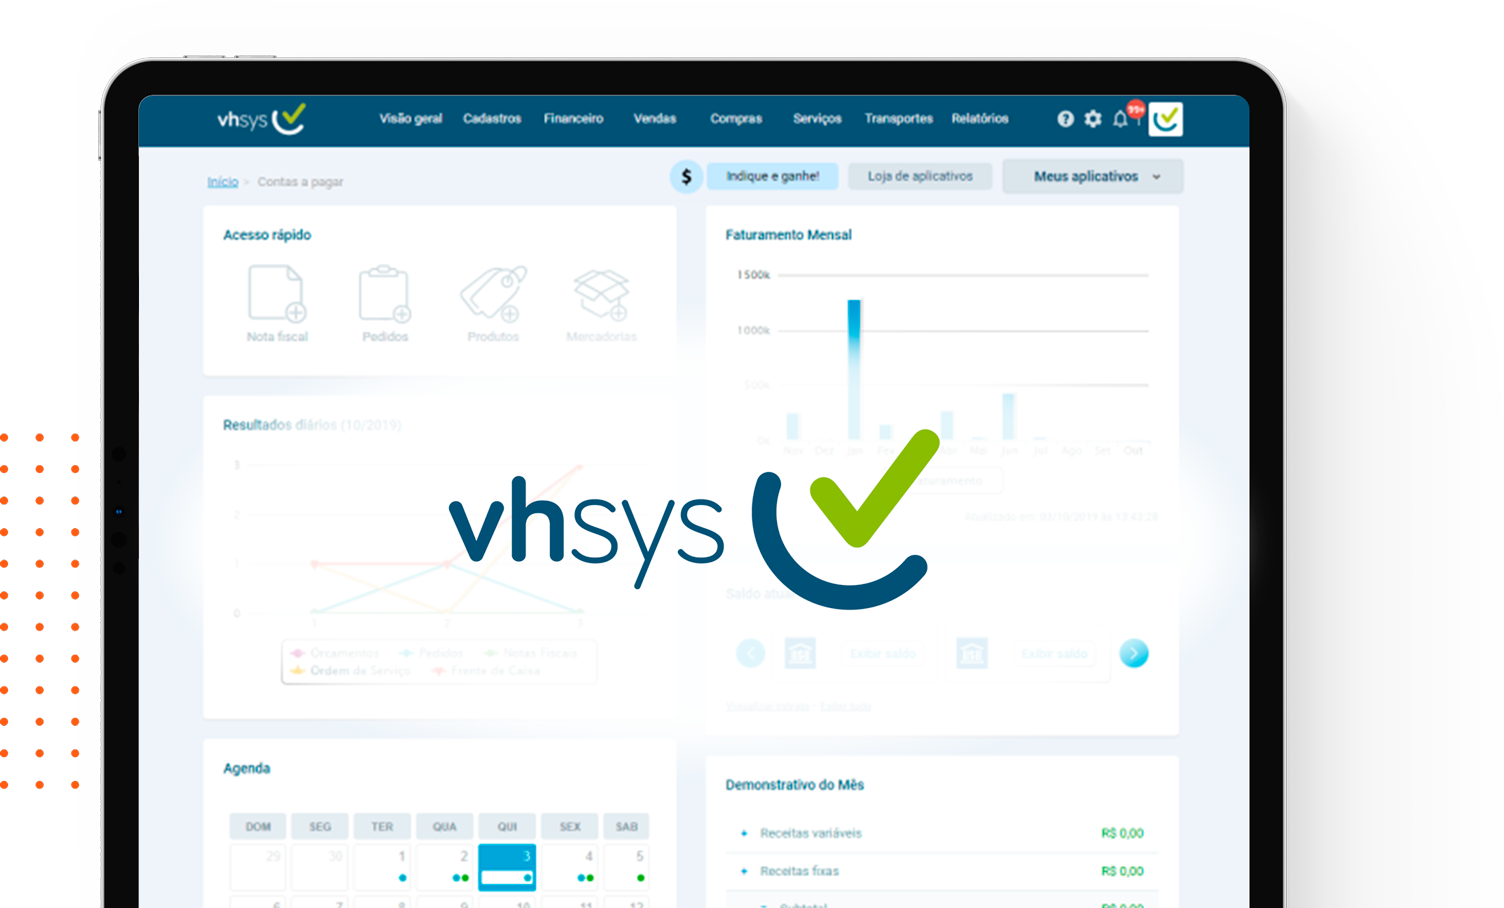Click the R$ 0,00 value for Receitas fixas
The height and width of the screenshot is (908, 1504).
click(1122, 871)
